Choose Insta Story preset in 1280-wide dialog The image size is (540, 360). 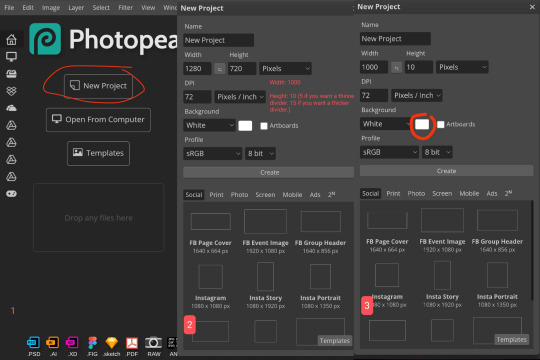point(266,286)
